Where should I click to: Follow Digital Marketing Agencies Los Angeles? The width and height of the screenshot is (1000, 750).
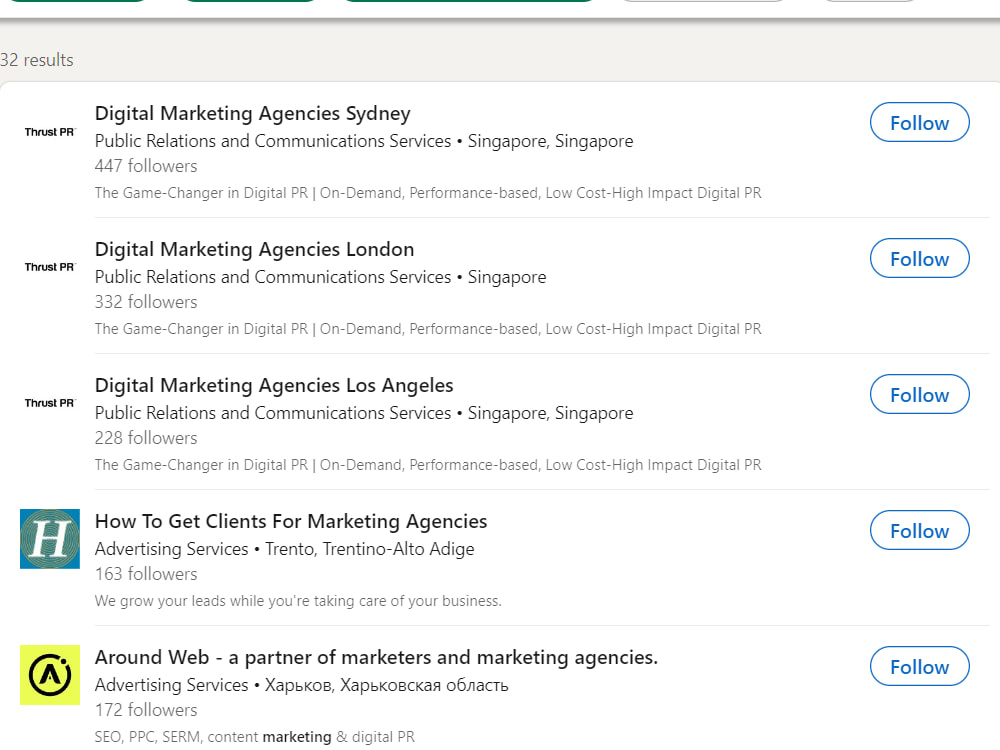pos(920,394)
